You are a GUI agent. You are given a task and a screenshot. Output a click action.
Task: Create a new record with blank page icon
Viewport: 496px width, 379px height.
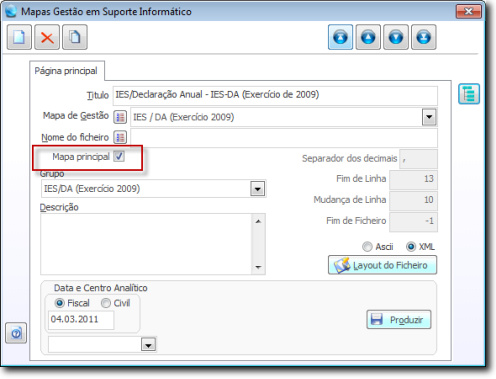19,37
